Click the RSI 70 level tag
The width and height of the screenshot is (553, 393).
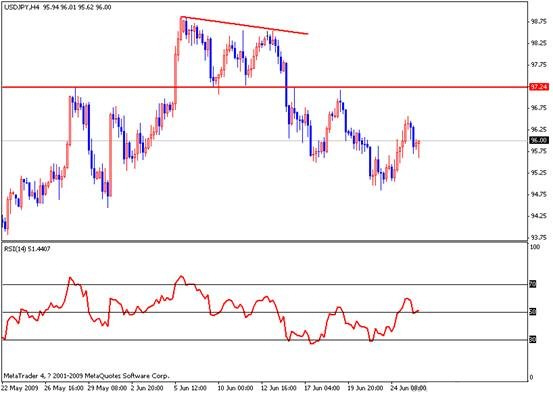tap(533, 284)
